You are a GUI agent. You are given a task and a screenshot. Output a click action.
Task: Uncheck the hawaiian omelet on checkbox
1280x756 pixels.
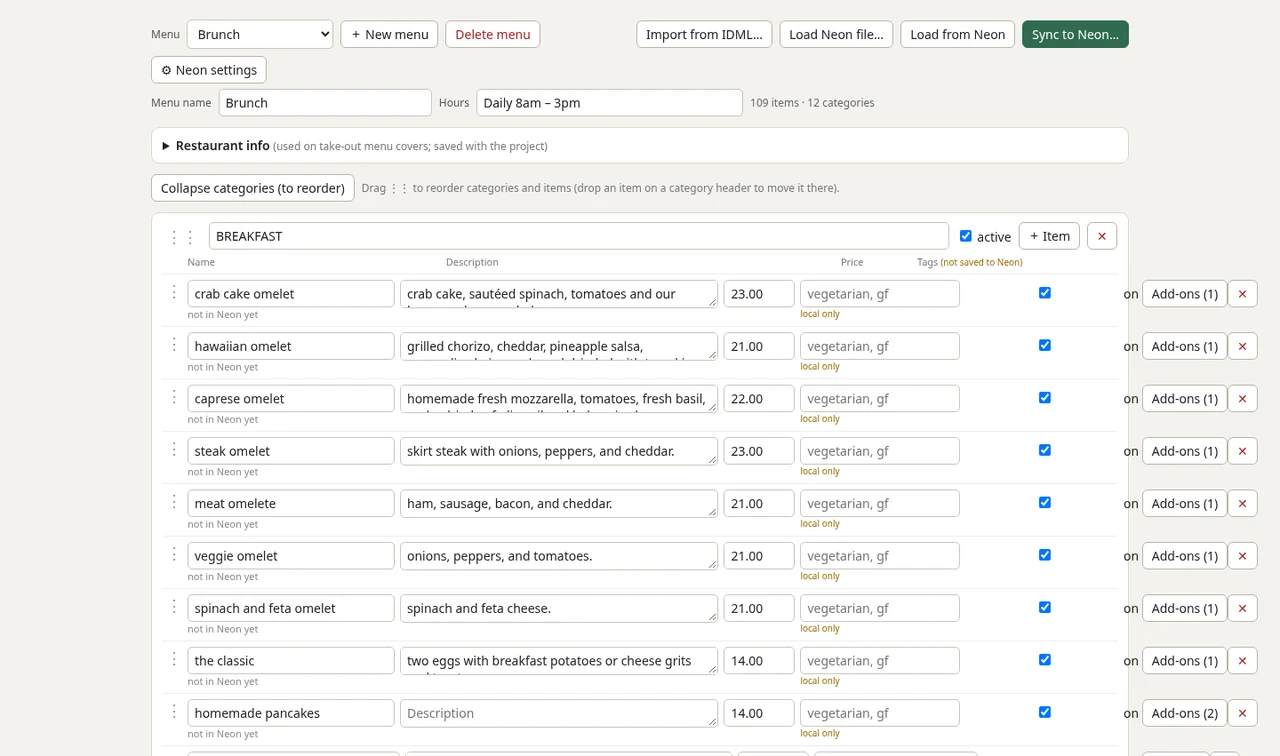1045,345
